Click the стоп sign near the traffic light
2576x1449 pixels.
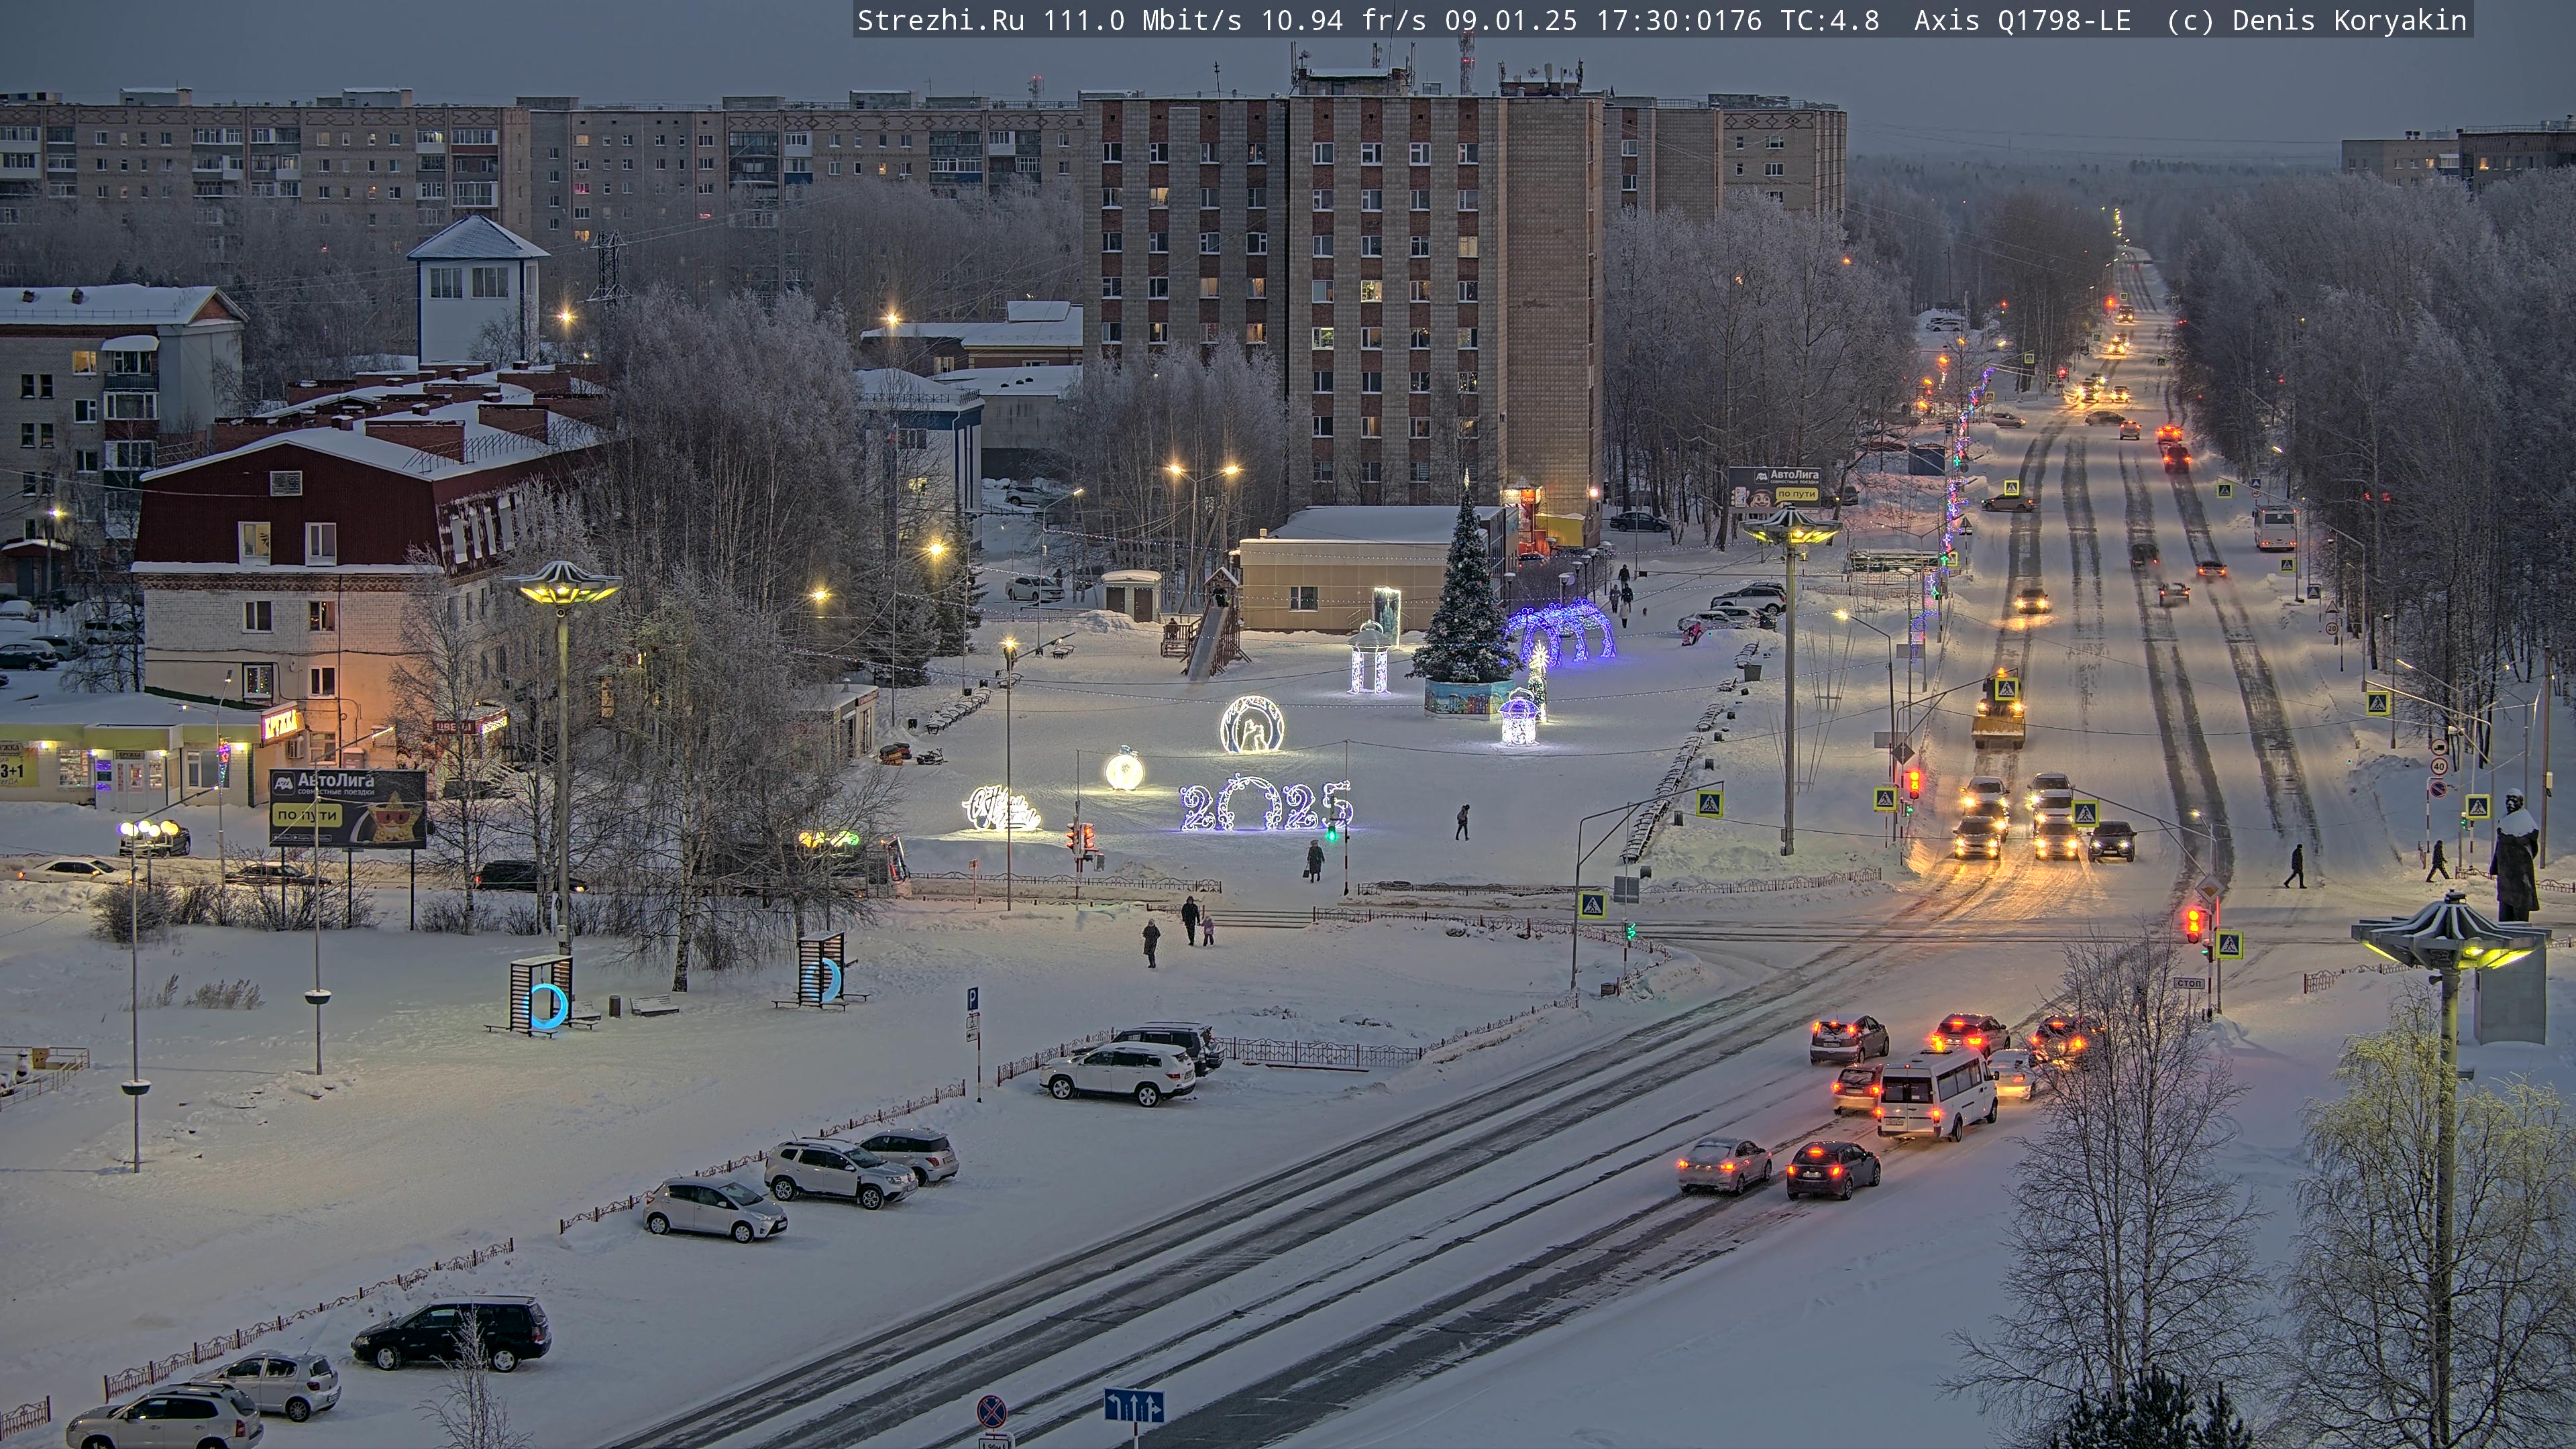[x=2188, y=983]
